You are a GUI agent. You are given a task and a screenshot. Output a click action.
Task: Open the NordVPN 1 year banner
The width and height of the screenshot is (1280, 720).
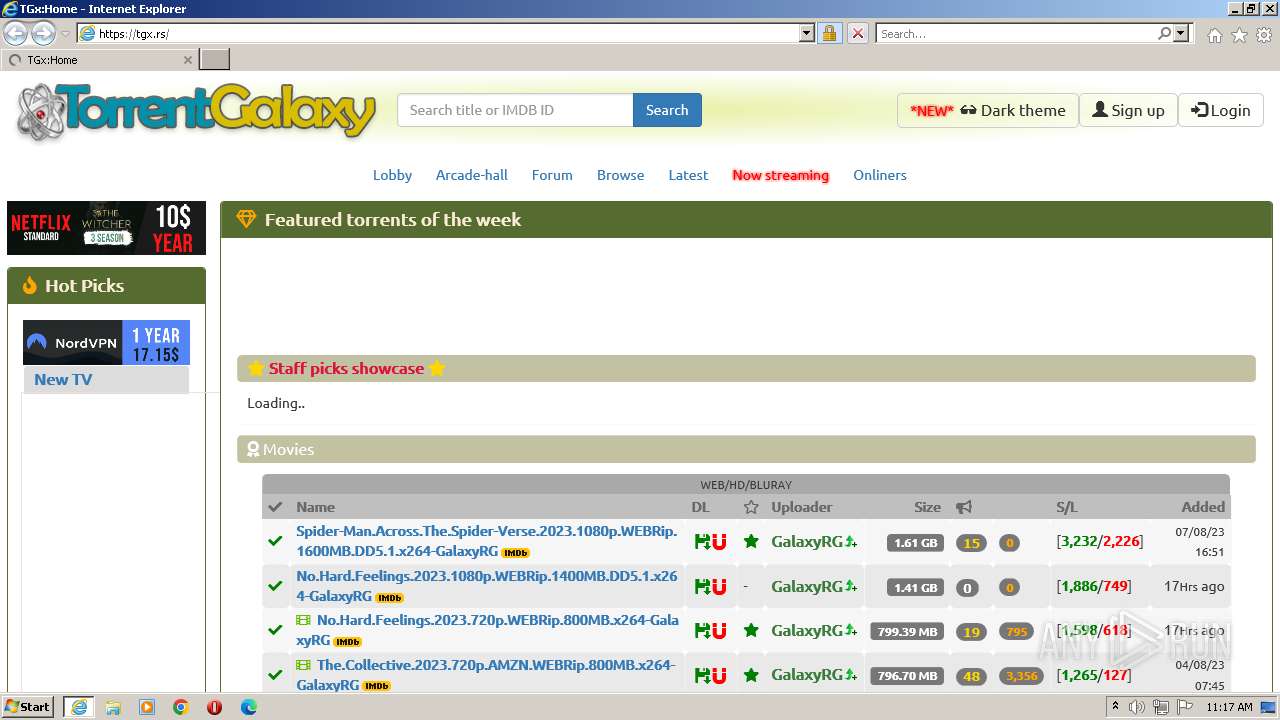click(106, 342)
